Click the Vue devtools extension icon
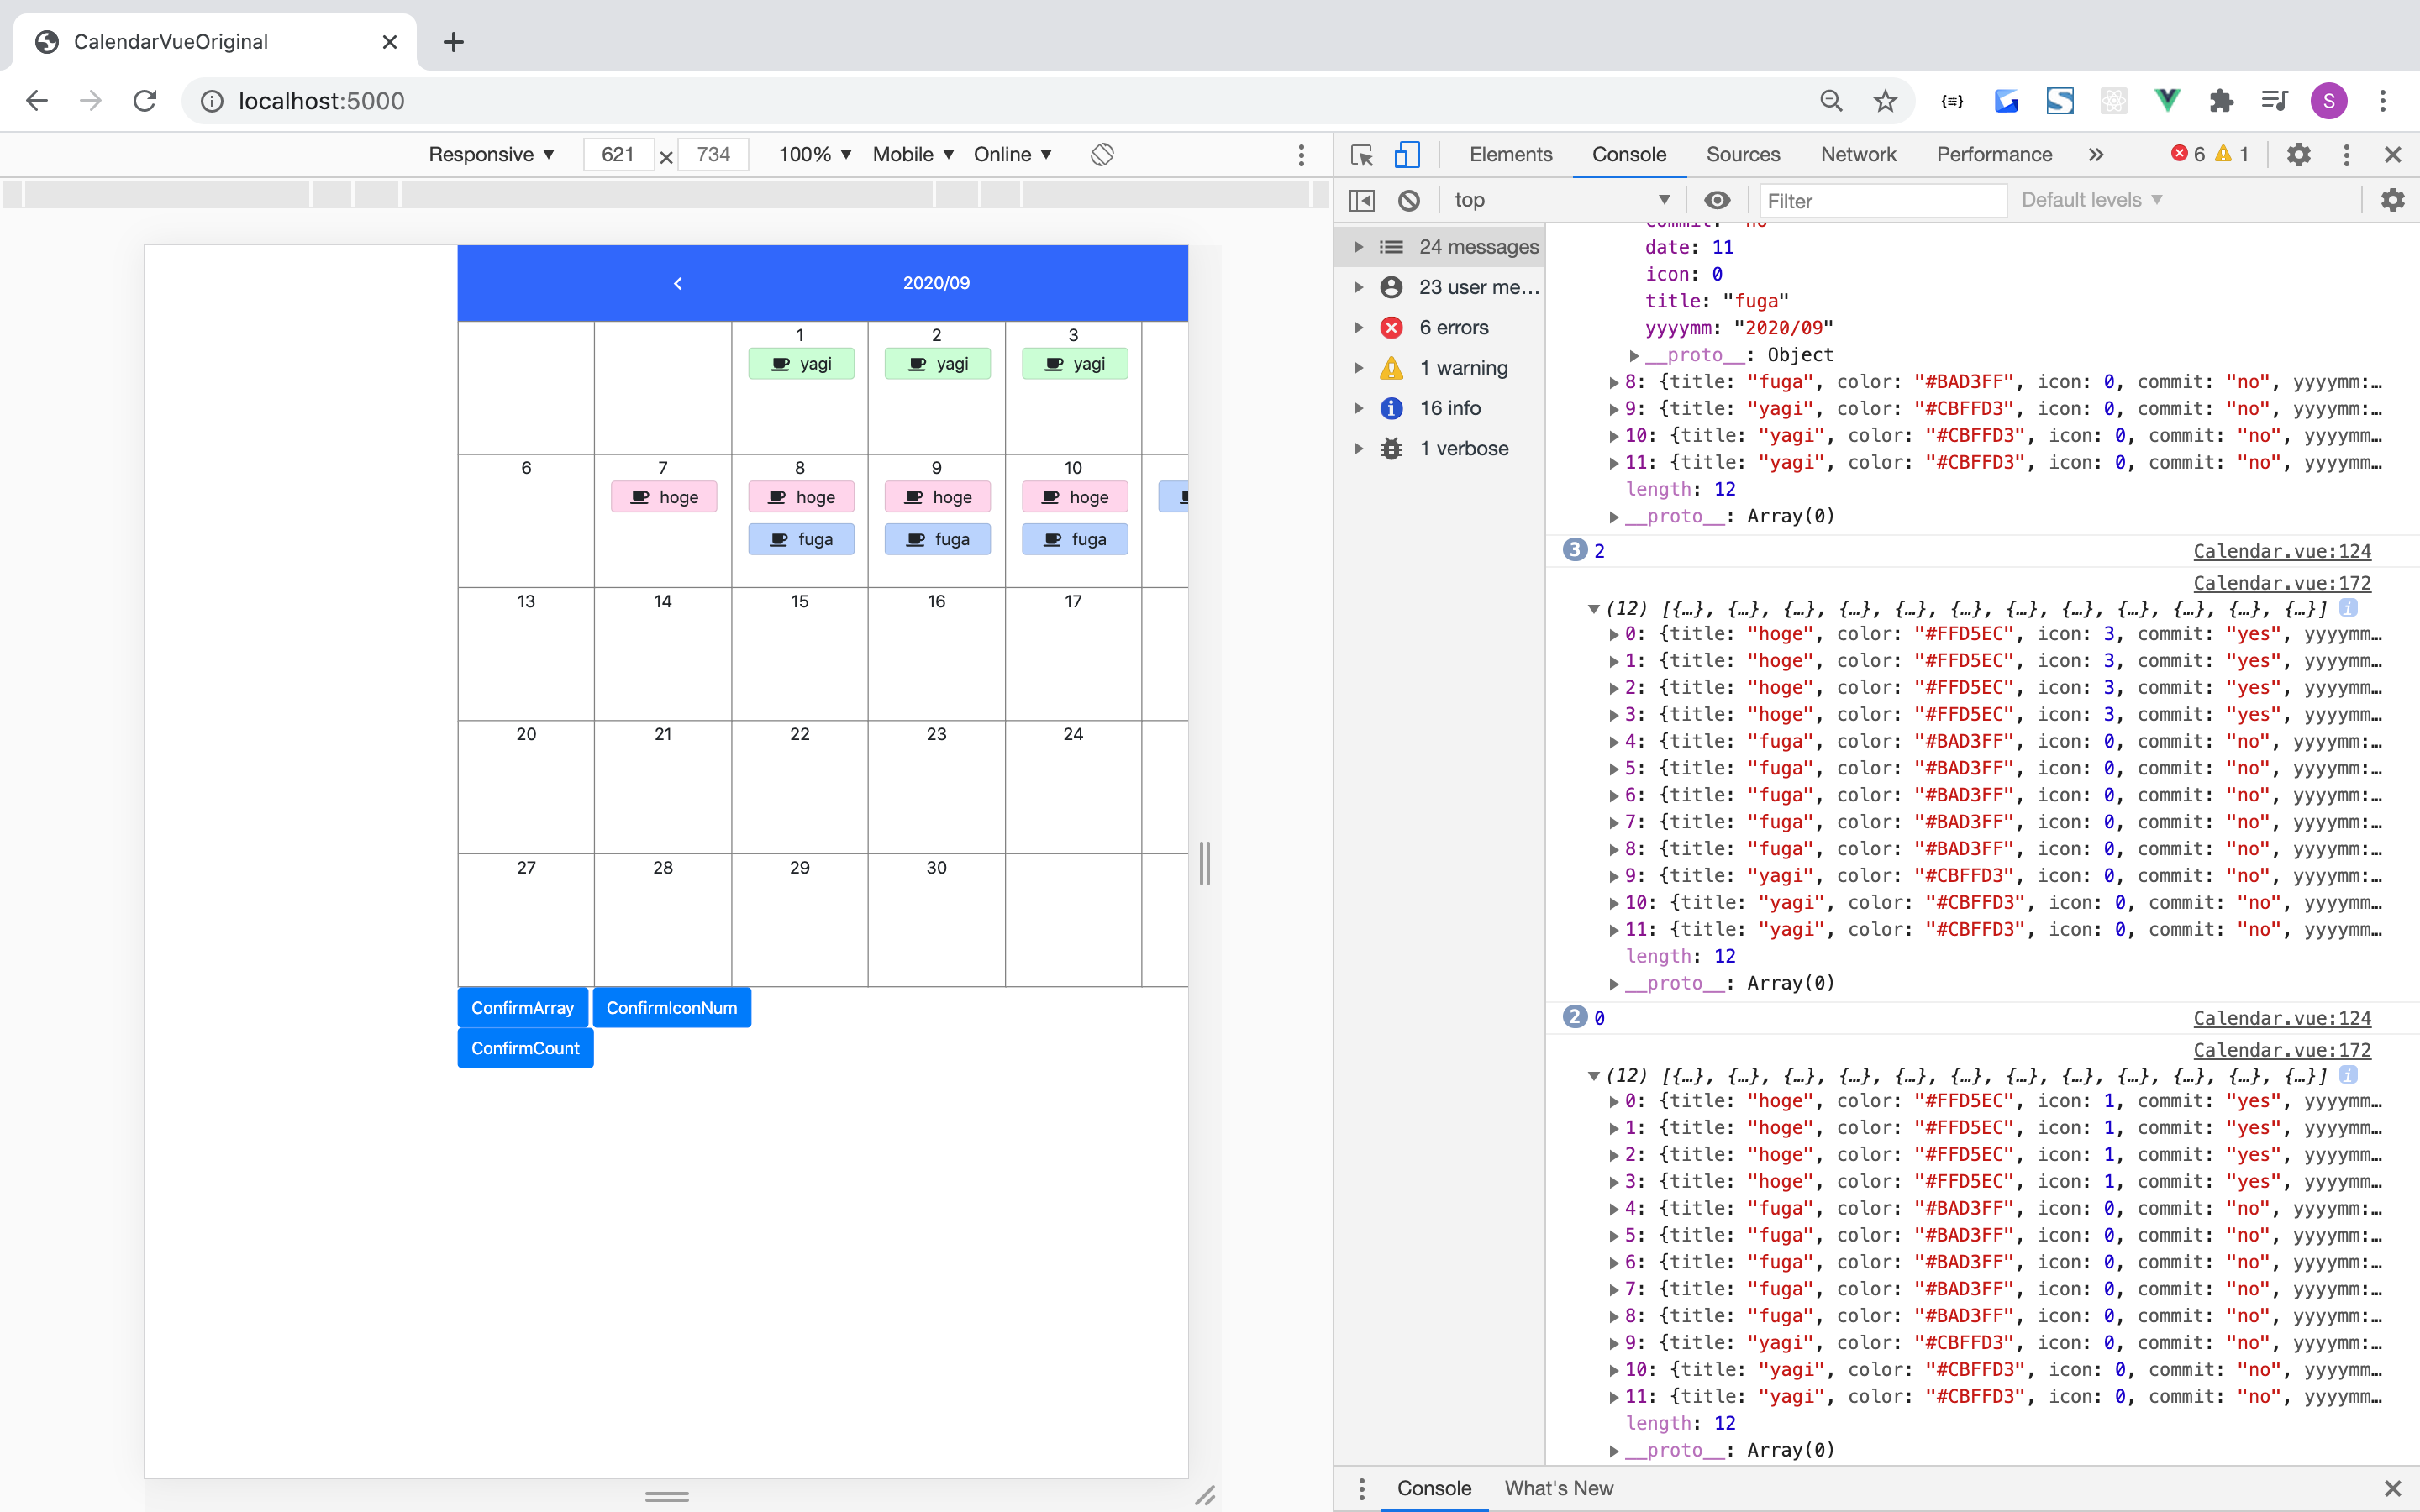This screenshot has height=1512, width=2420. [2167, 101]
